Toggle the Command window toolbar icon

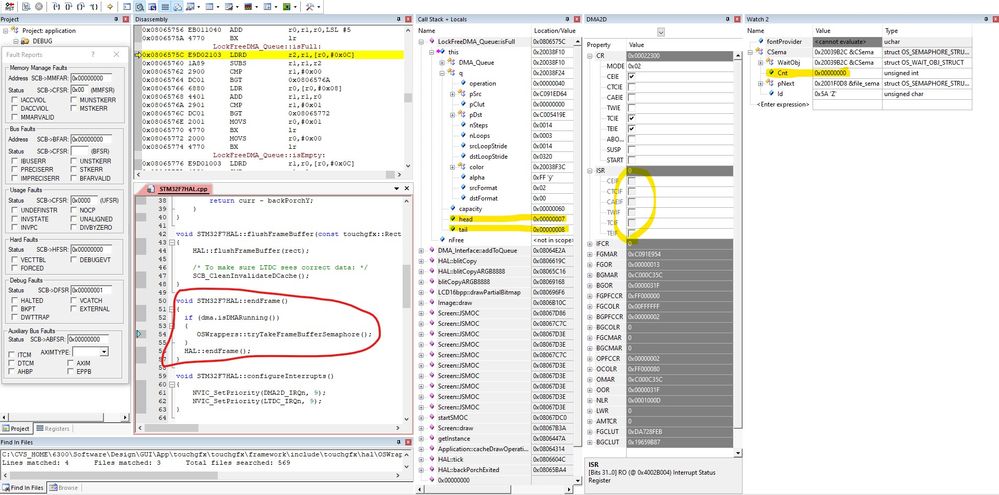[x=126, y=6]
